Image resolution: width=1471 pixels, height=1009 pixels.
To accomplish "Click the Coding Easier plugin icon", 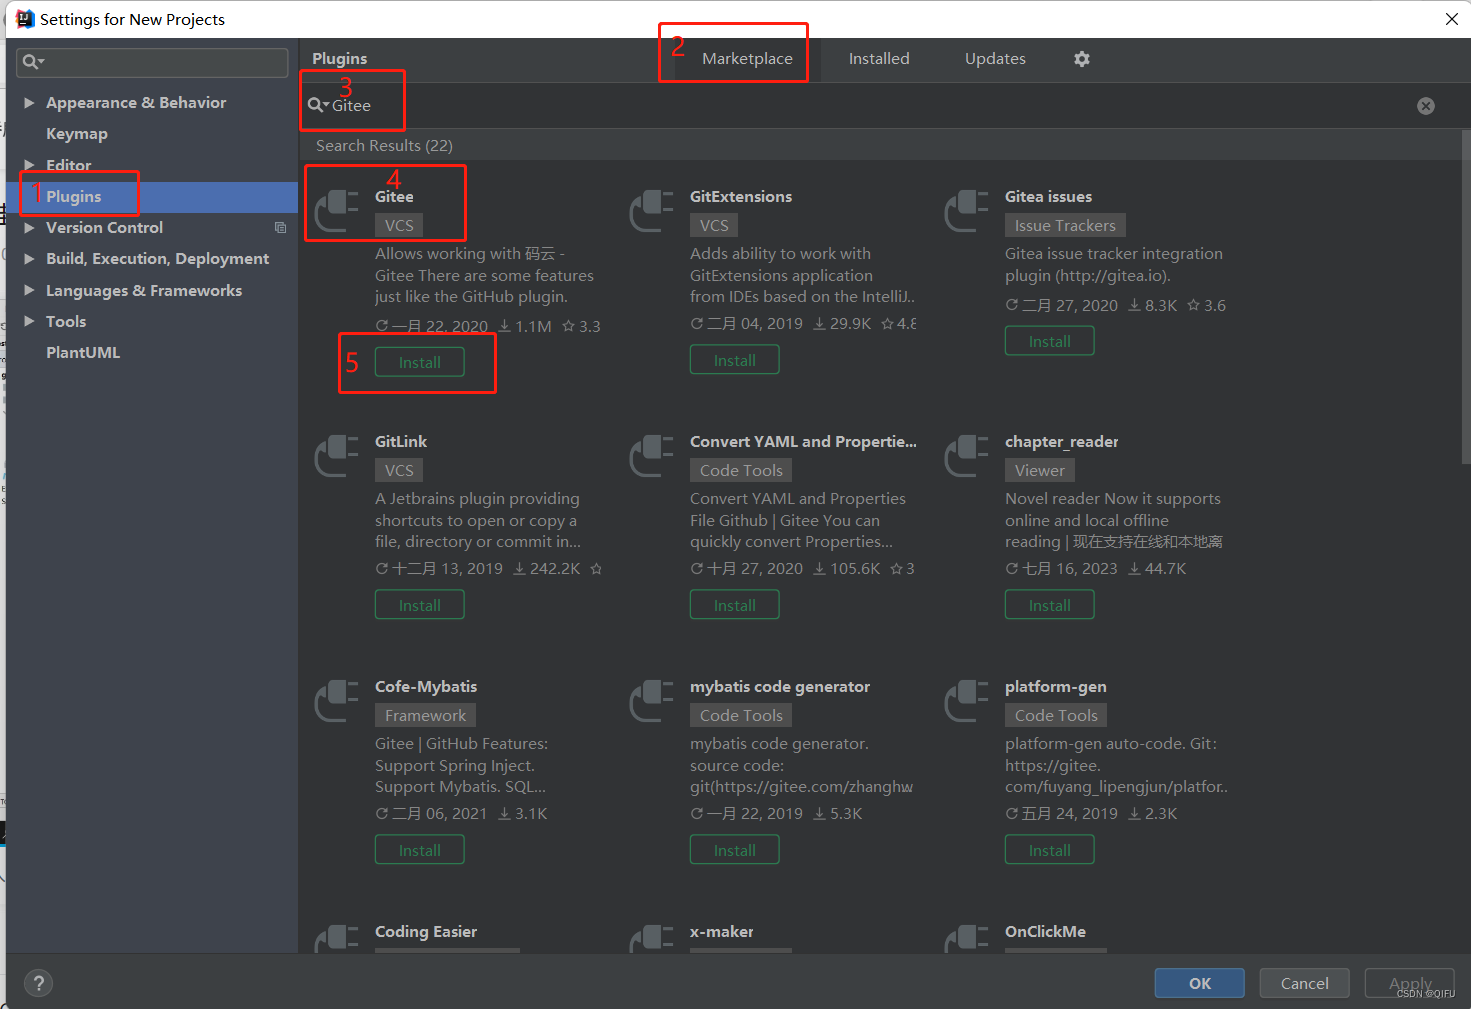I will (x=337, y=939).
